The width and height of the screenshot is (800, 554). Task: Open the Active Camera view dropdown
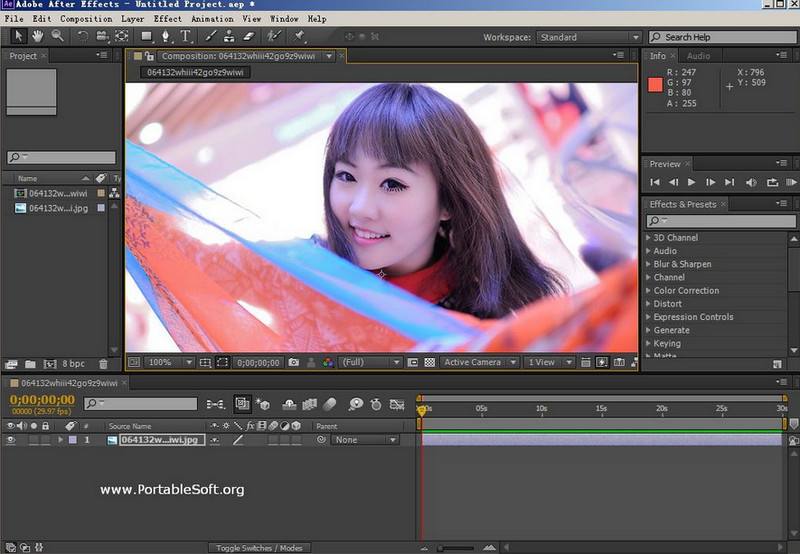pos(479,362)
